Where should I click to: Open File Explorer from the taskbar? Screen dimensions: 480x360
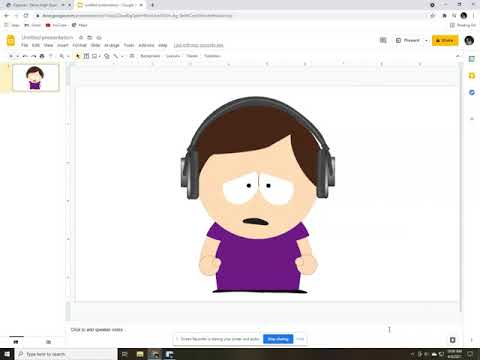click(140, 354)
